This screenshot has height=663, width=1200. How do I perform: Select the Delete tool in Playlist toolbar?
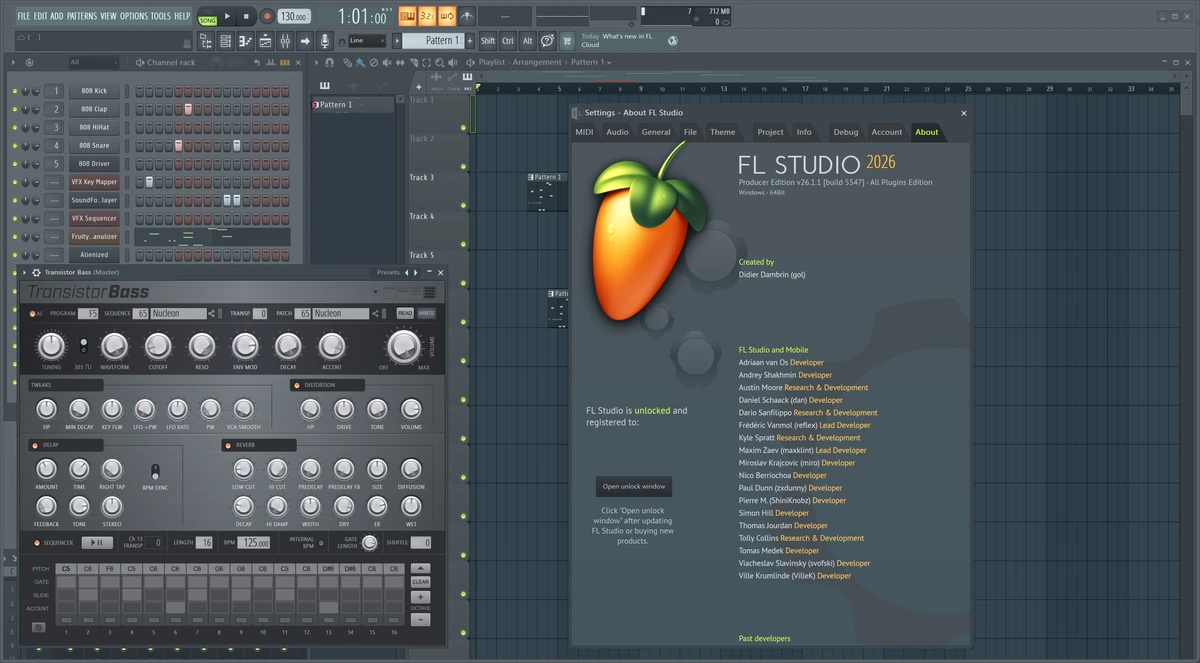pos(374,62)
